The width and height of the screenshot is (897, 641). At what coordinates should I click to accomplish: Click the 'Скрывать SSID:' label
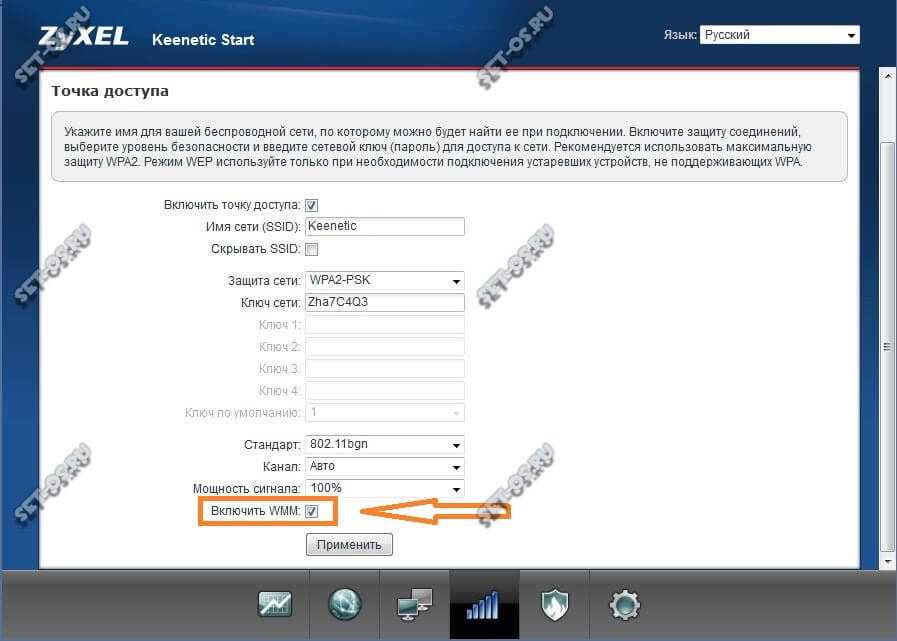[255, 249]
